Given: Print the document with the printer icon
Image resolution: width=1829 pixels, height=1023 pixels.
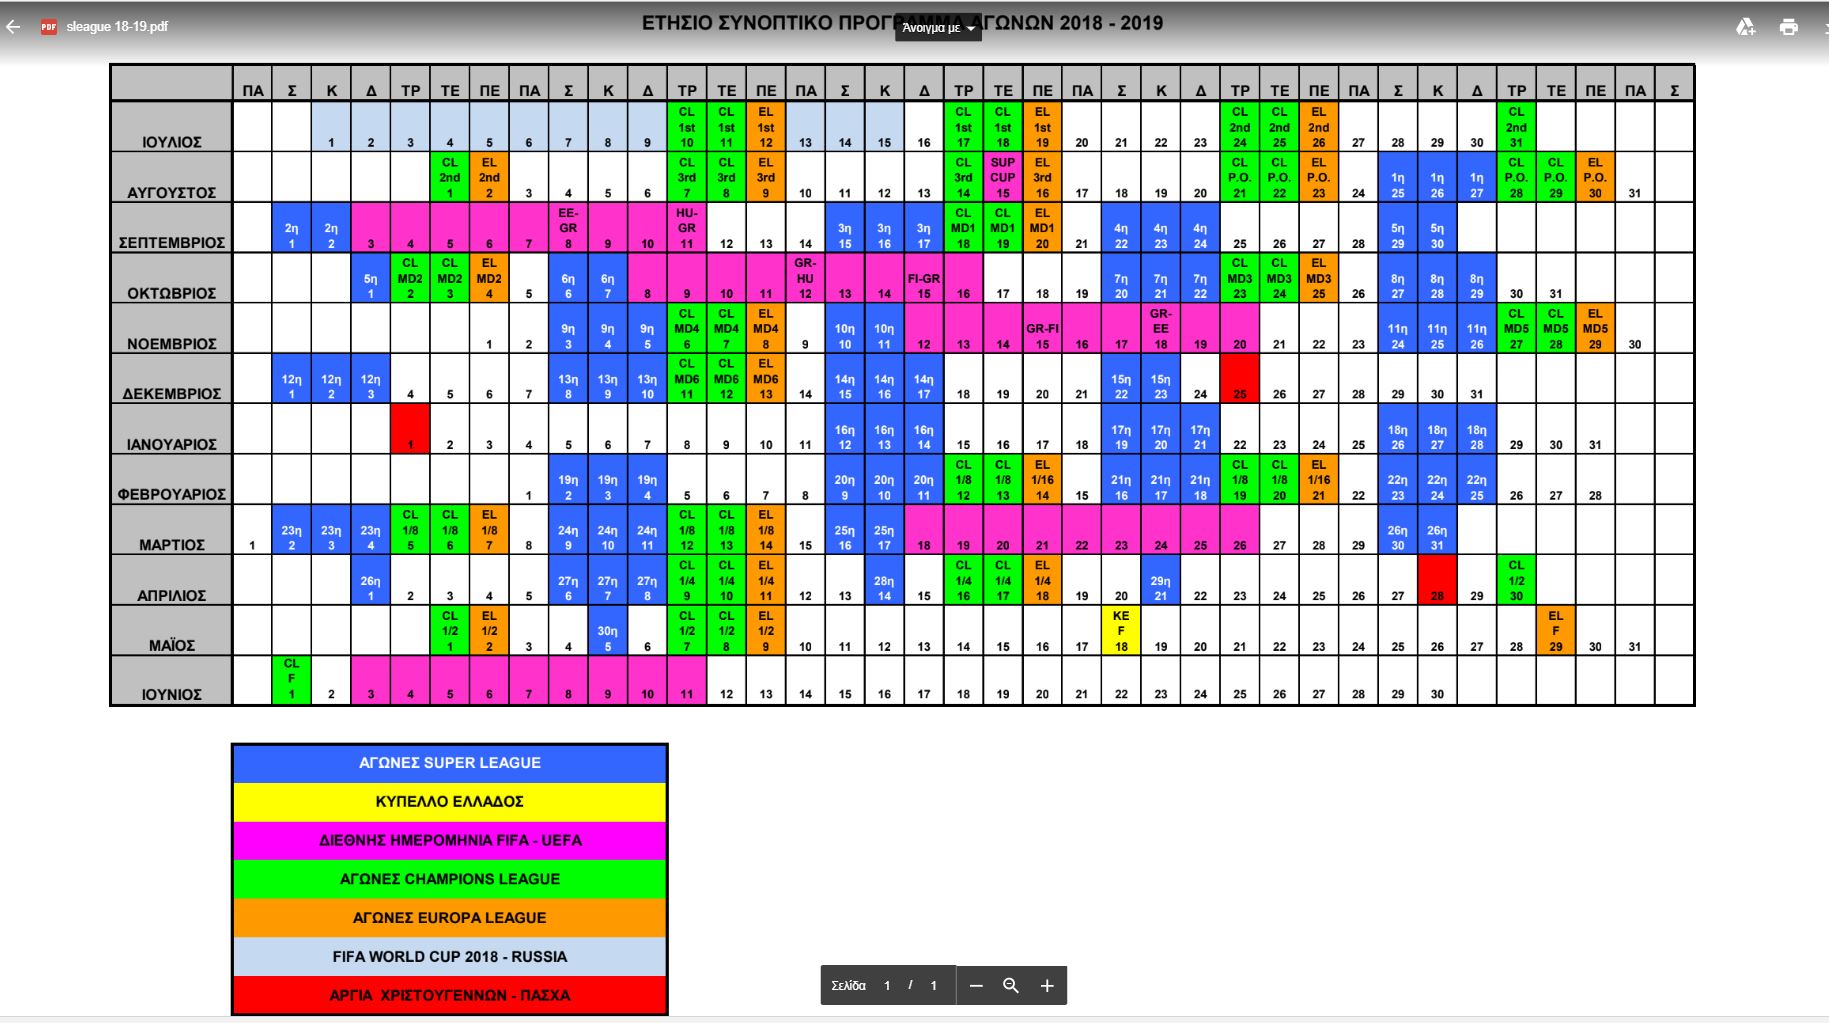Looking at the screenshot, I should click(1788, 27).
